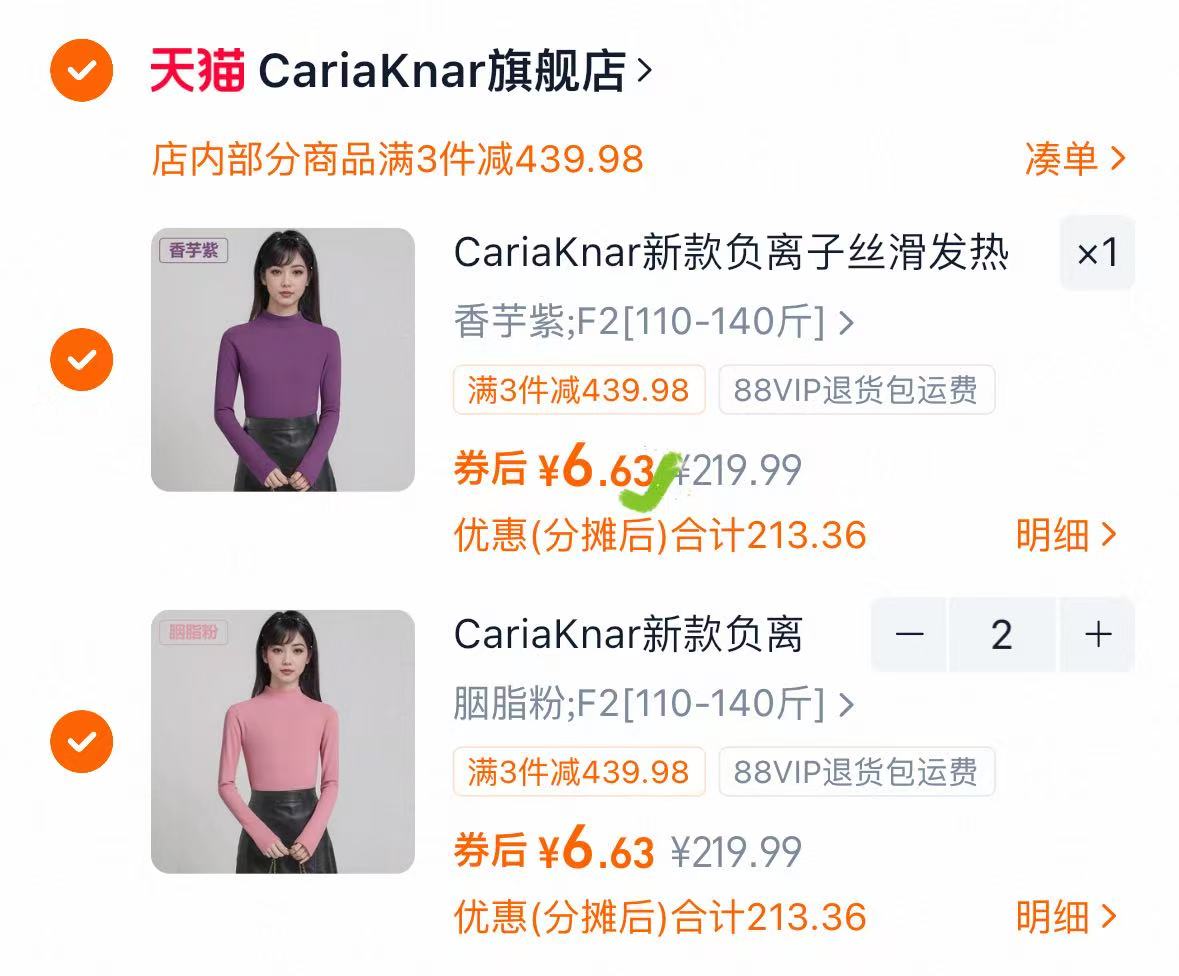View 明细 details for pink sweater
Image resolution: width=1179 pixels, height=976 pixels.
tap(1066, 917)
